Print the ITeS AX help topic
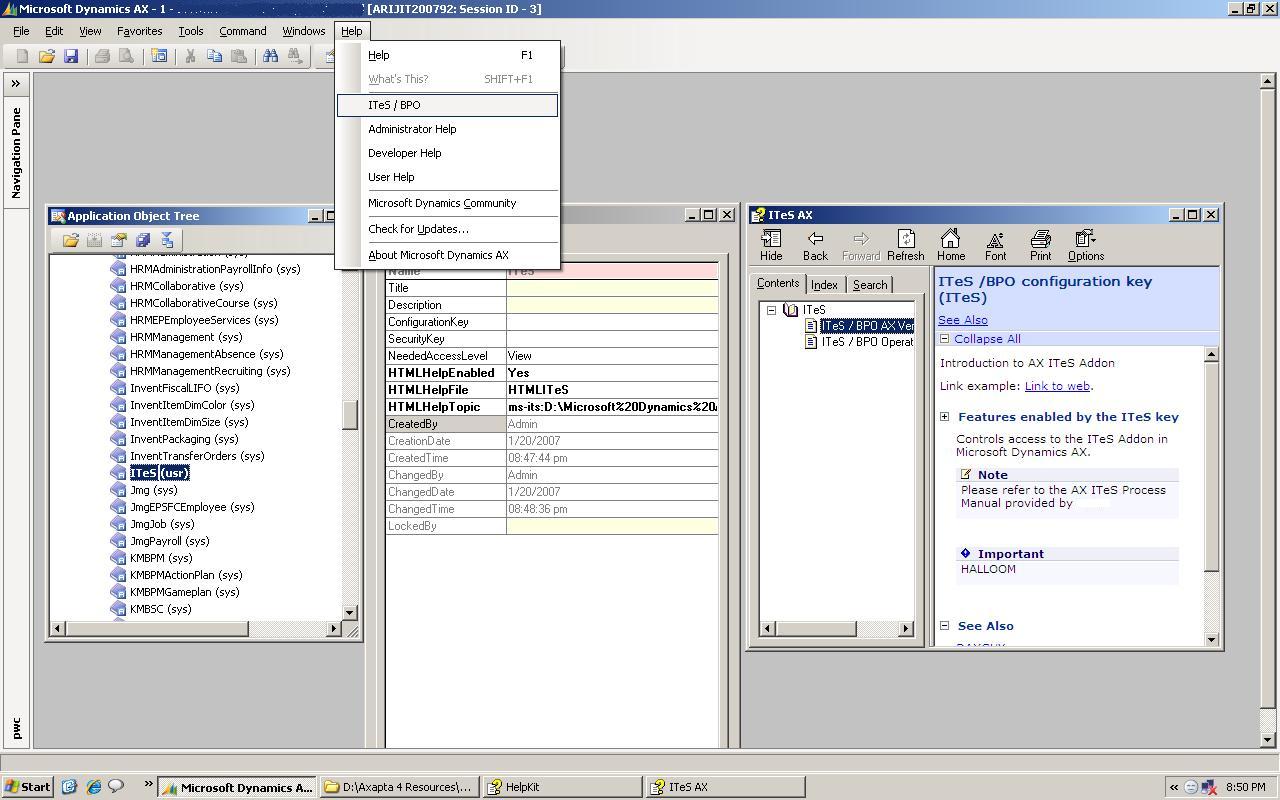1280x800 pixels. (1041, 245)
